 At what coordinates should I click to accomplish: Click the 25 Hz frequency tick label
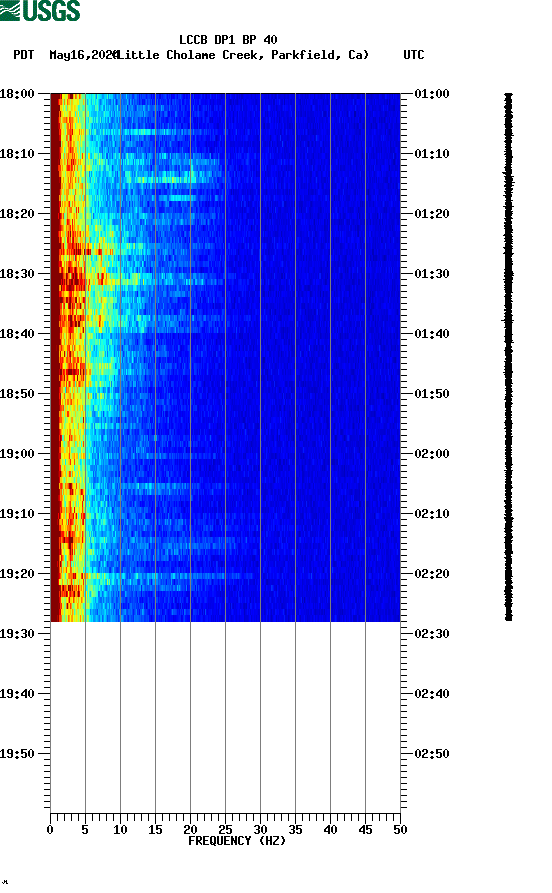point(225,830)
